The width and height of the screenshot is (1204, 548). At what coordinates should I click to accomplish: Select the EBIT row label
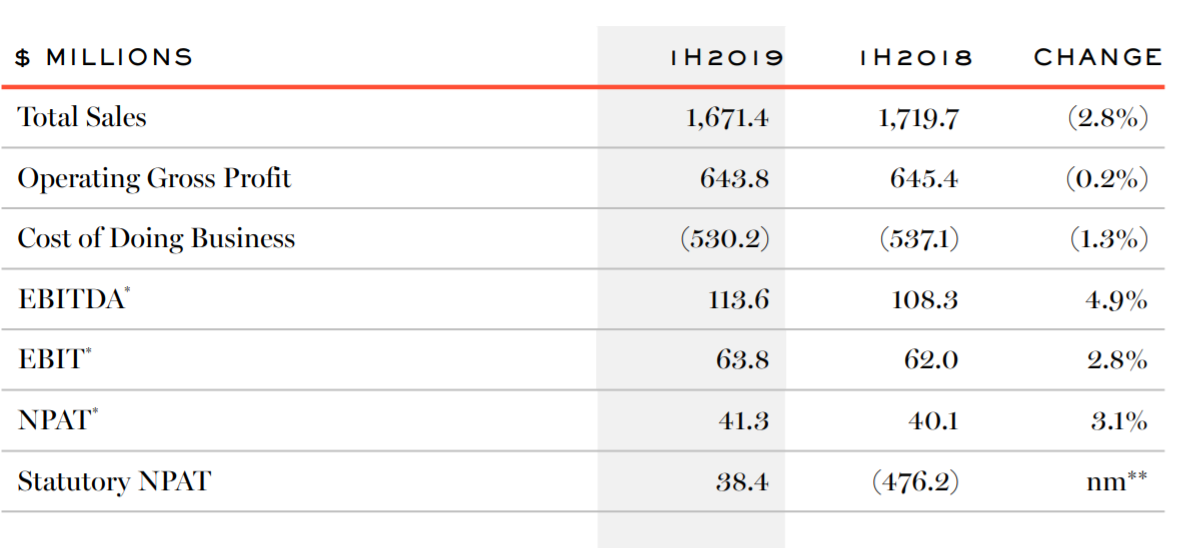54,359
